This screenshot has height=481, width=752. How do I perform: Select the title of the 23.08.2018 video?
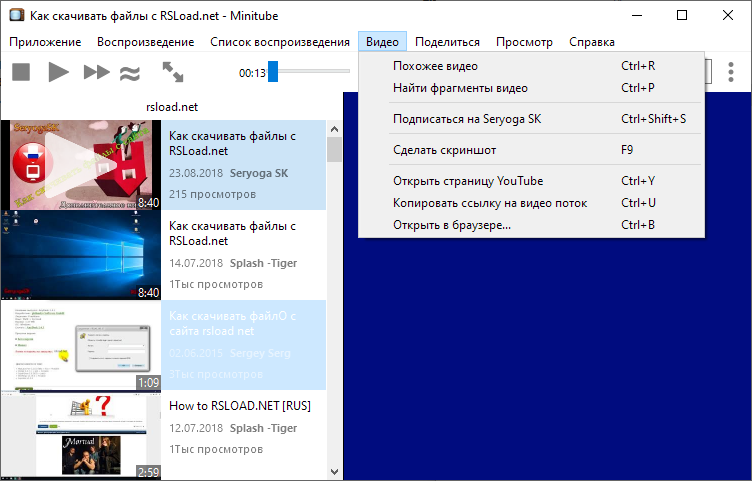click(232, 143)
